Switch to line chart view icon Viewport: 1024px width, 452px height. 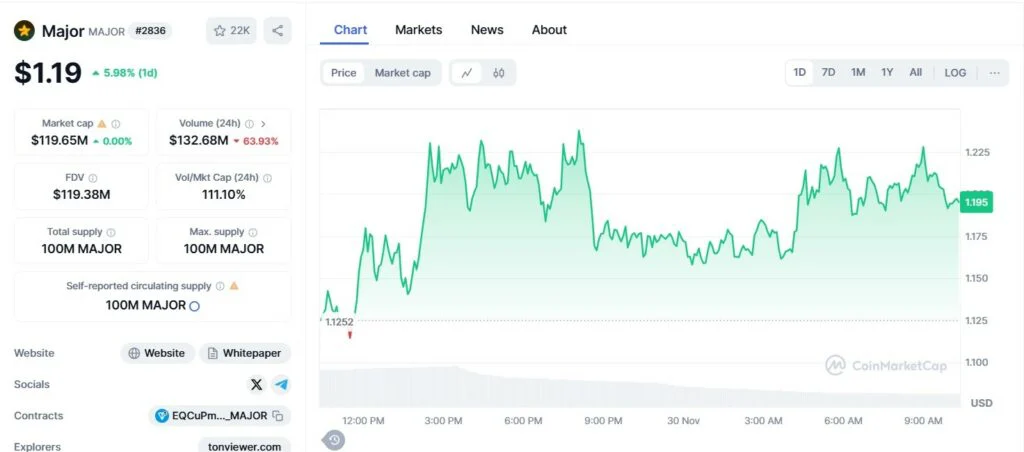(467, 73)
